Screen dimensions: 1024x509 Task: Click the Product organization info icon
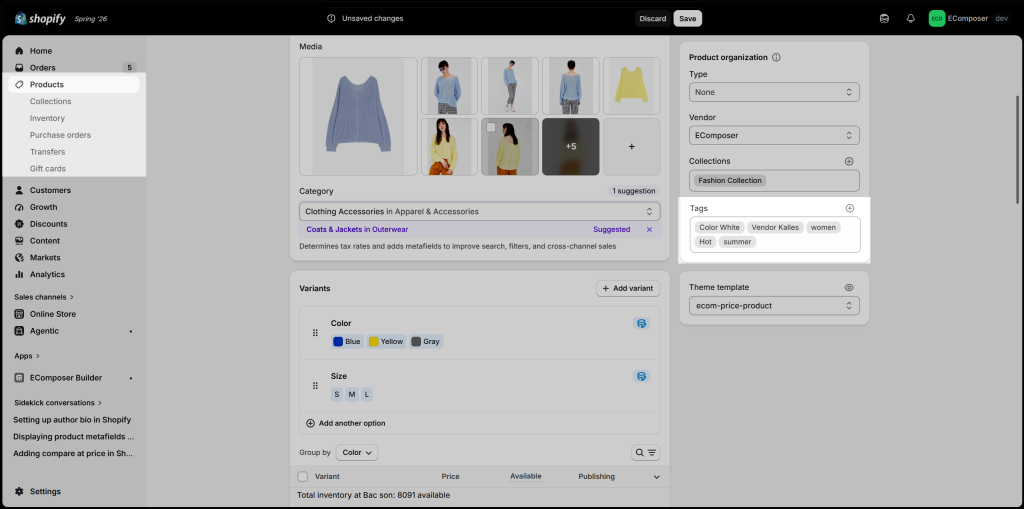(x=776, y=57)
